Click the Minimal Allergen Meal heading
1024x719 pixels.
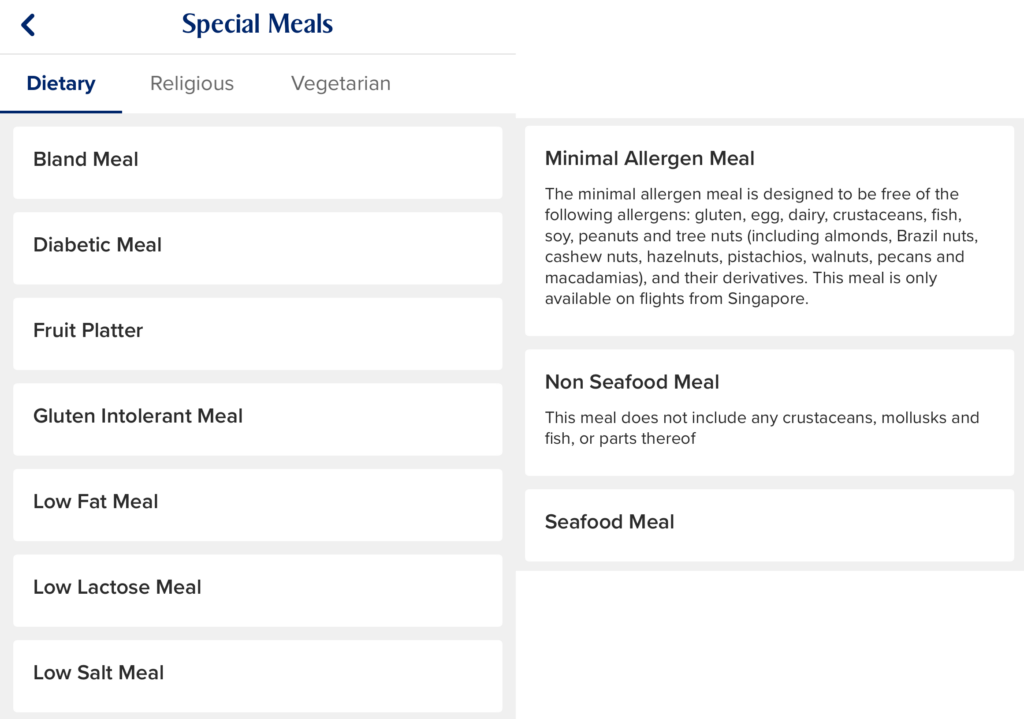click(649, 158)
